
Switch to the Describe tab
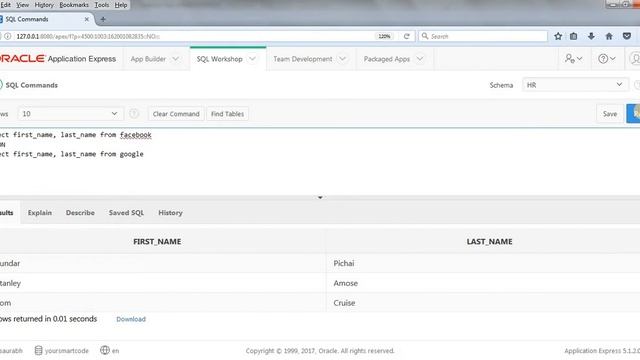coord(80,213)
